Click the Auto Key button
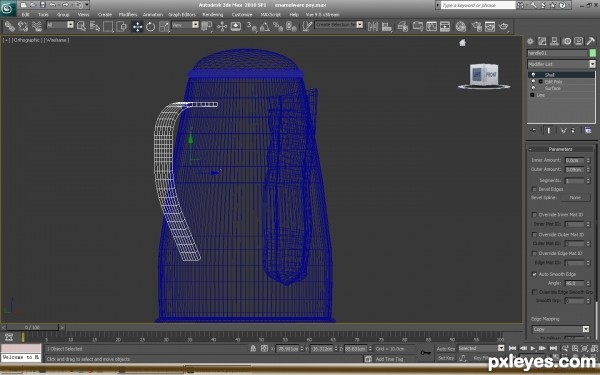Screen dimensions: 600x375 [446, 349]
